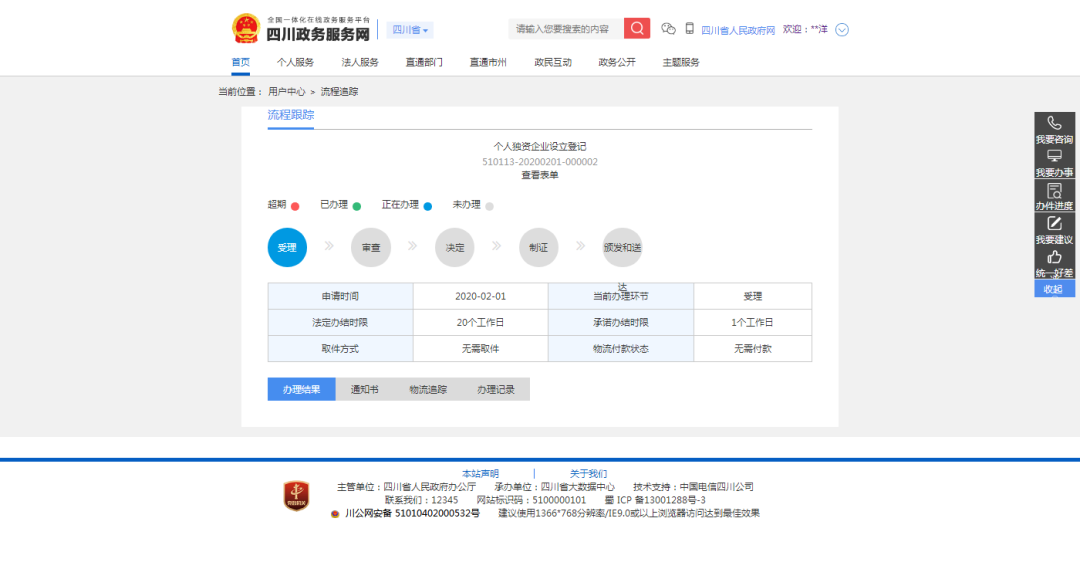Open 政民互动 navigation item

[552, 62]
